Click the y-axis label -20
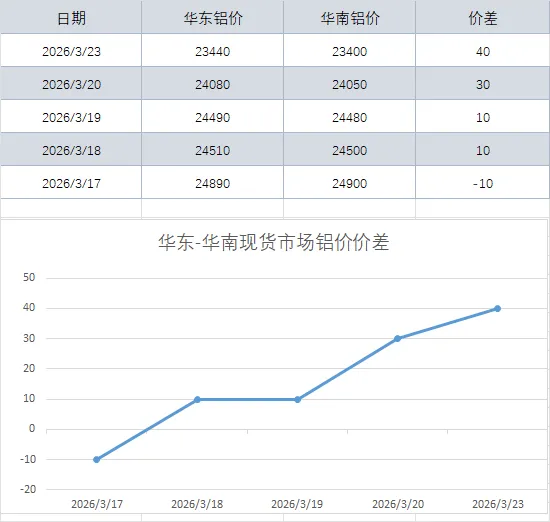550x522 pixels. click(x=28, y=489)
